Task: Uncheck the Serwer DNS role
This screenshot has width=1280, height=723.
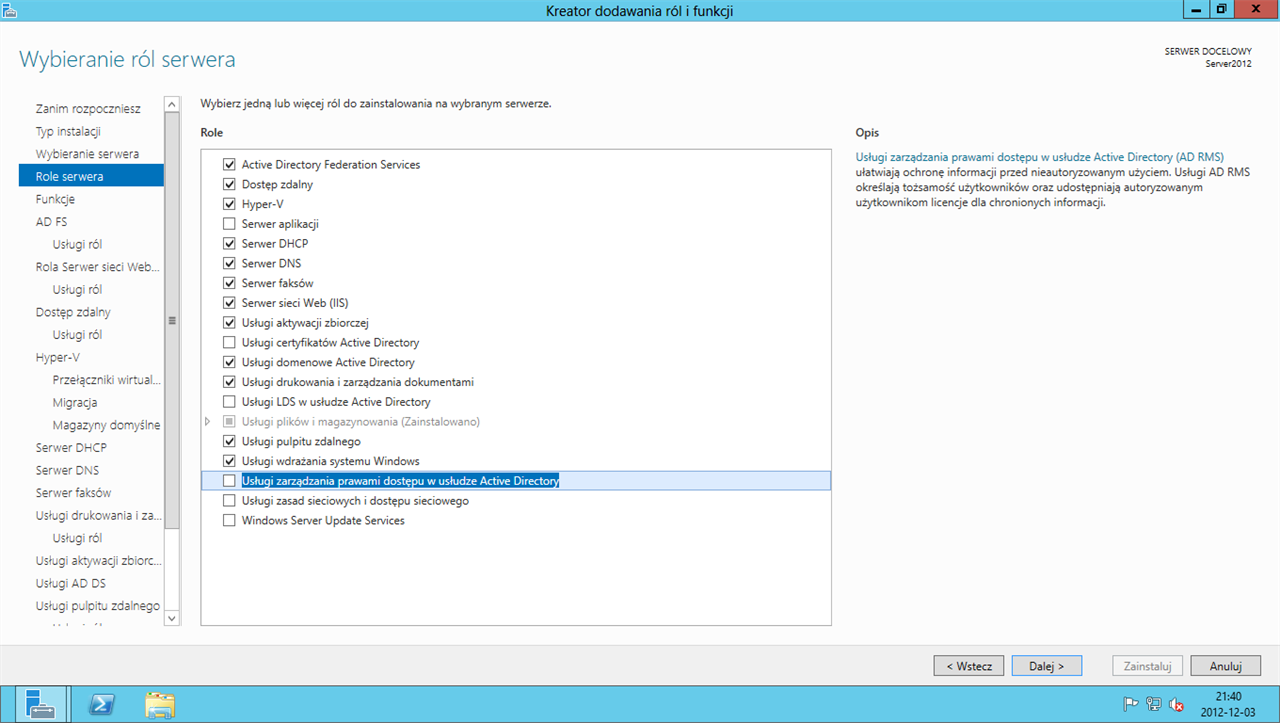Action: pos(229,263)
